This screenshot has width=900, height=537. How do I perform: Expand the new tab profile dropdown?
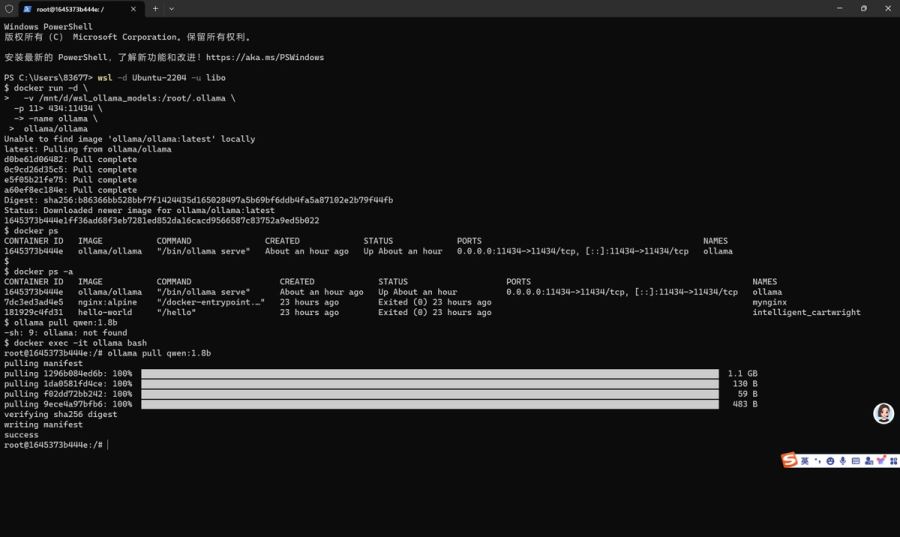click(172, 9)
